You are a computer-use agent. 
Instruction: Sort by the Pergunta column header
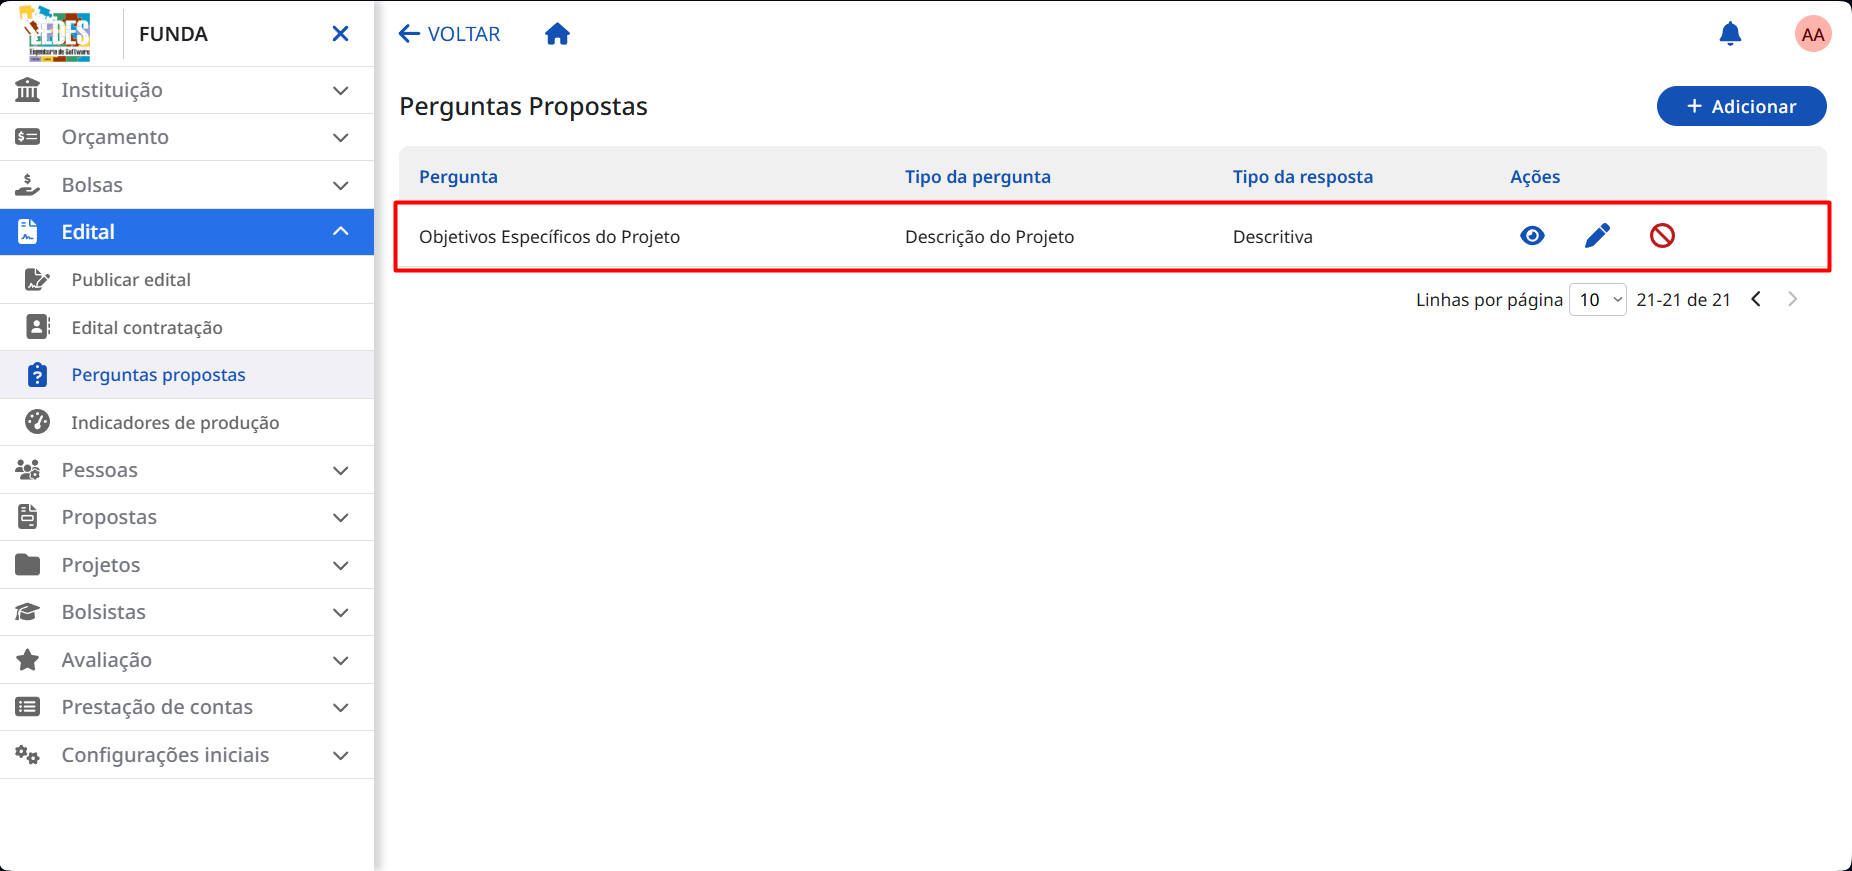click(x=458, y=177)
